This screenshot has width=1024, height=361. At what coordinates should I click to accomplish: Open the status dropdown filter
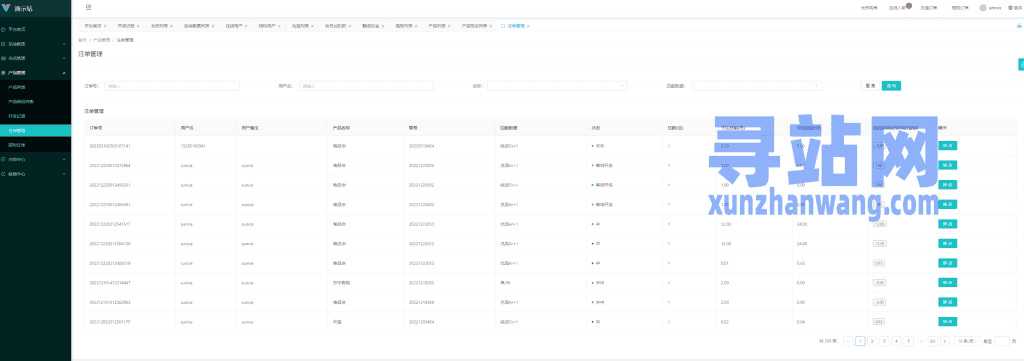[557, 86]
